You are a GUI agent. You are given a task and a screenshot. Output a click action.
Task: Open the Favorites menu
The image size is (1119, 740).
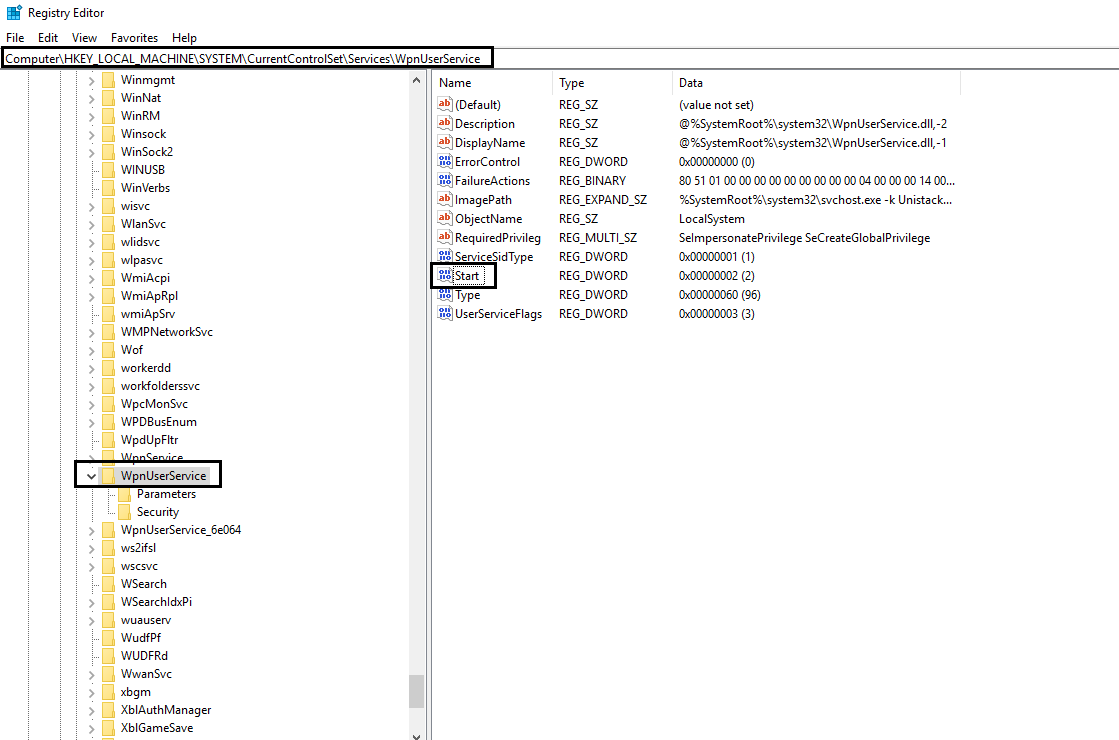(x=134, y=38)
